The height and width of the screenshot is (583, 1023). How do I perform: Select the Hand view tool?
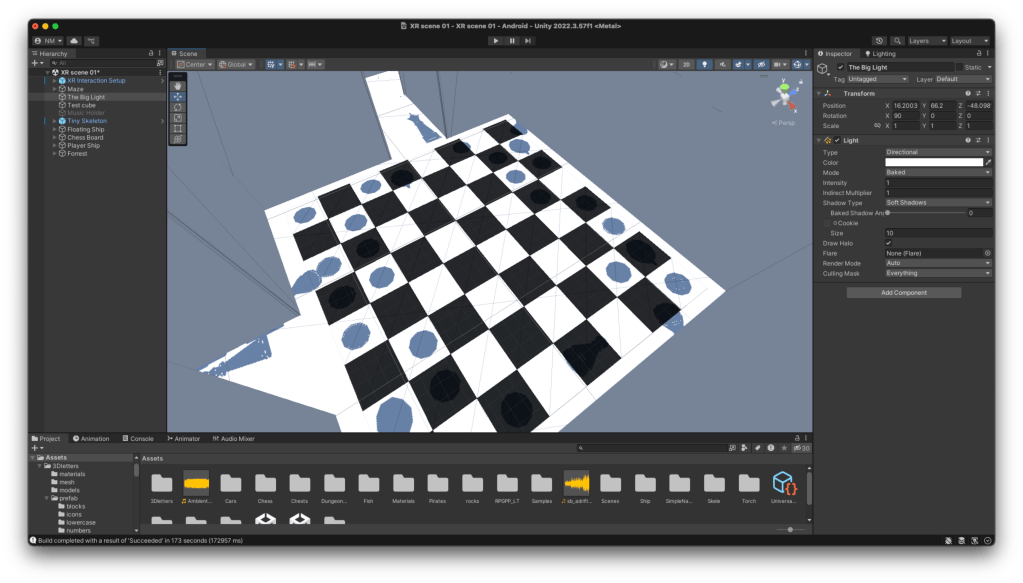tap(178, 85)
